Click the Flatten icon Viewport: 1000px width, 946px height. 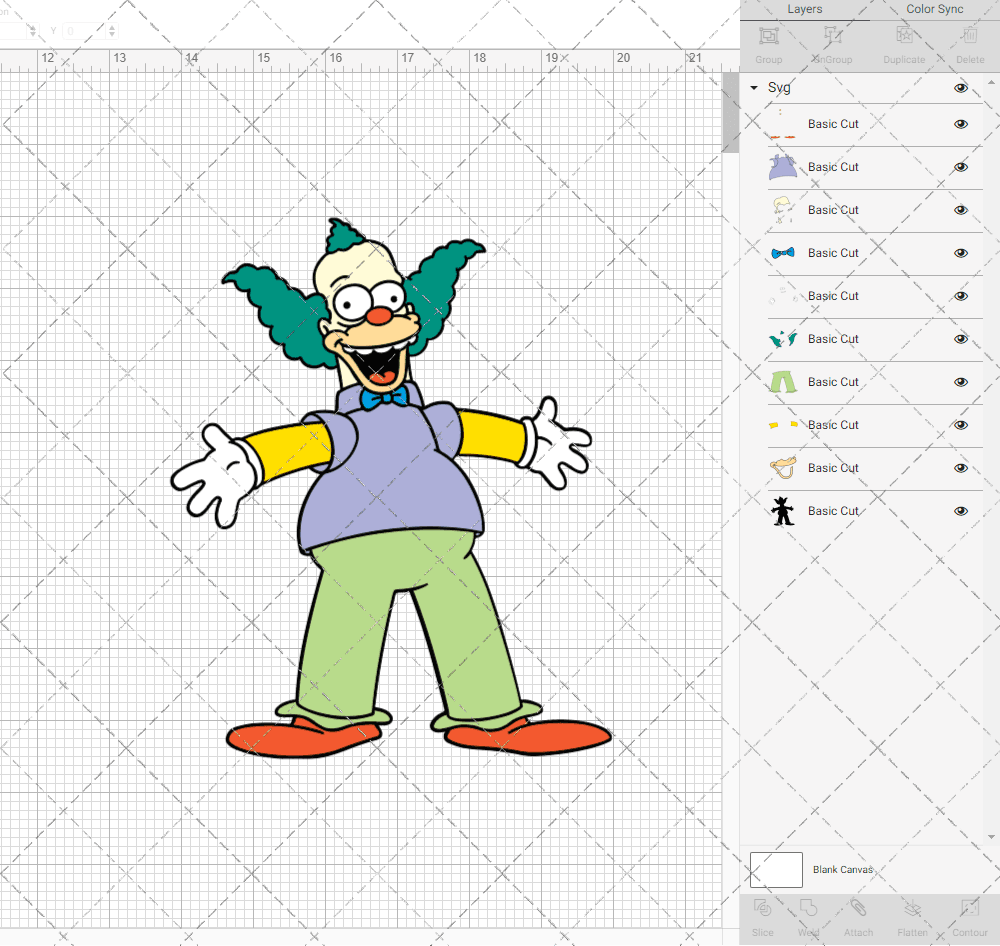913,908
